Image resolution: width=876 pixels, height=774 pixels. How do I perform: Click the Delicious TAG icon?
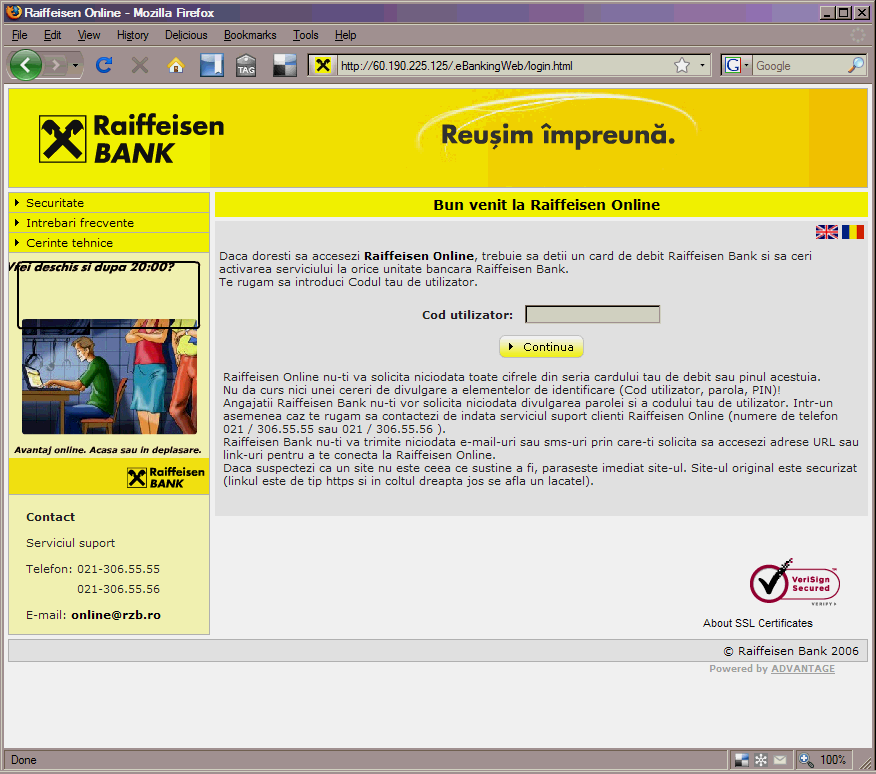click(246, 65)
